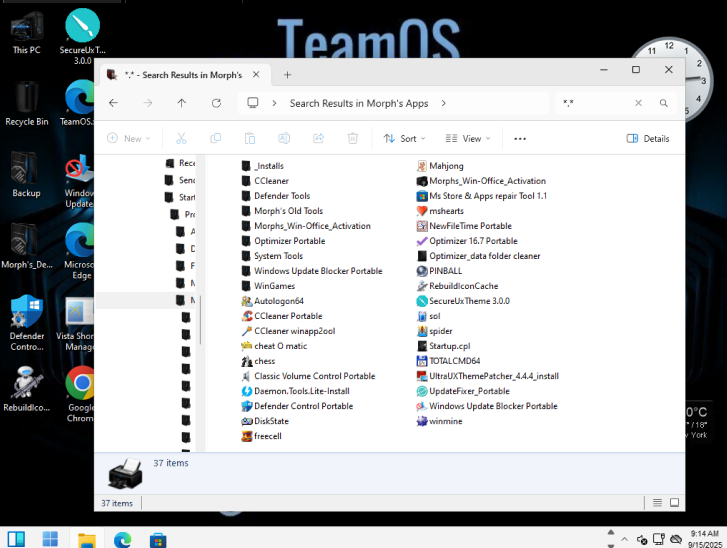
Task: Open the System Tools folder
Action: pos(272,256)
